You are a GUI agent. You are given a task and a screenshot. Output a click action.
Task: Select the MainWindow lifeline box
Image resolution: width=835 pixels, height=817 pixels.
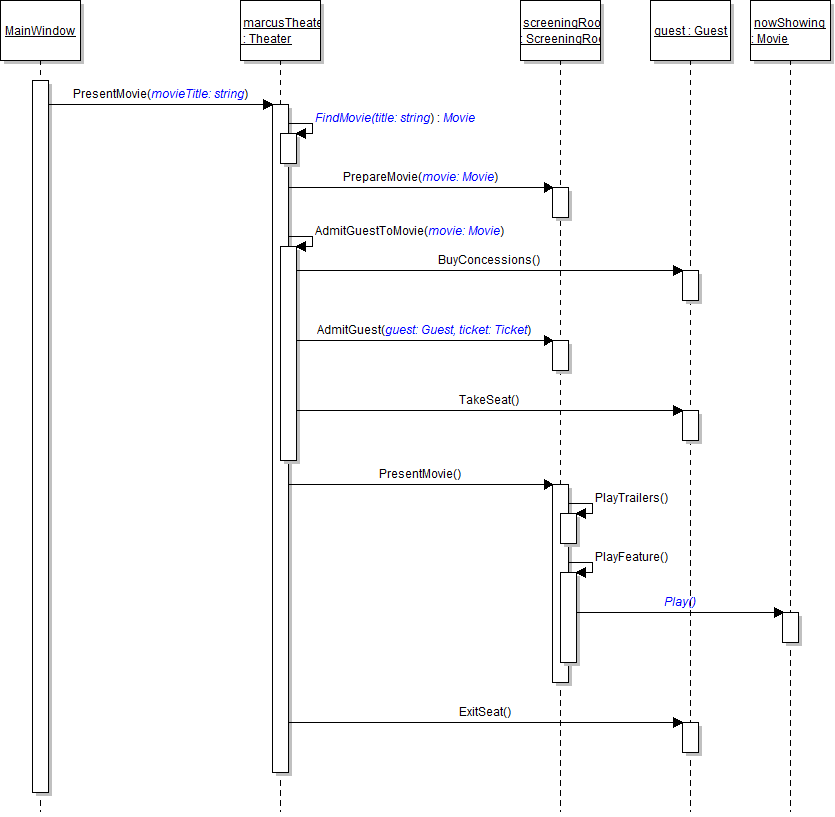tap(40, 31)
